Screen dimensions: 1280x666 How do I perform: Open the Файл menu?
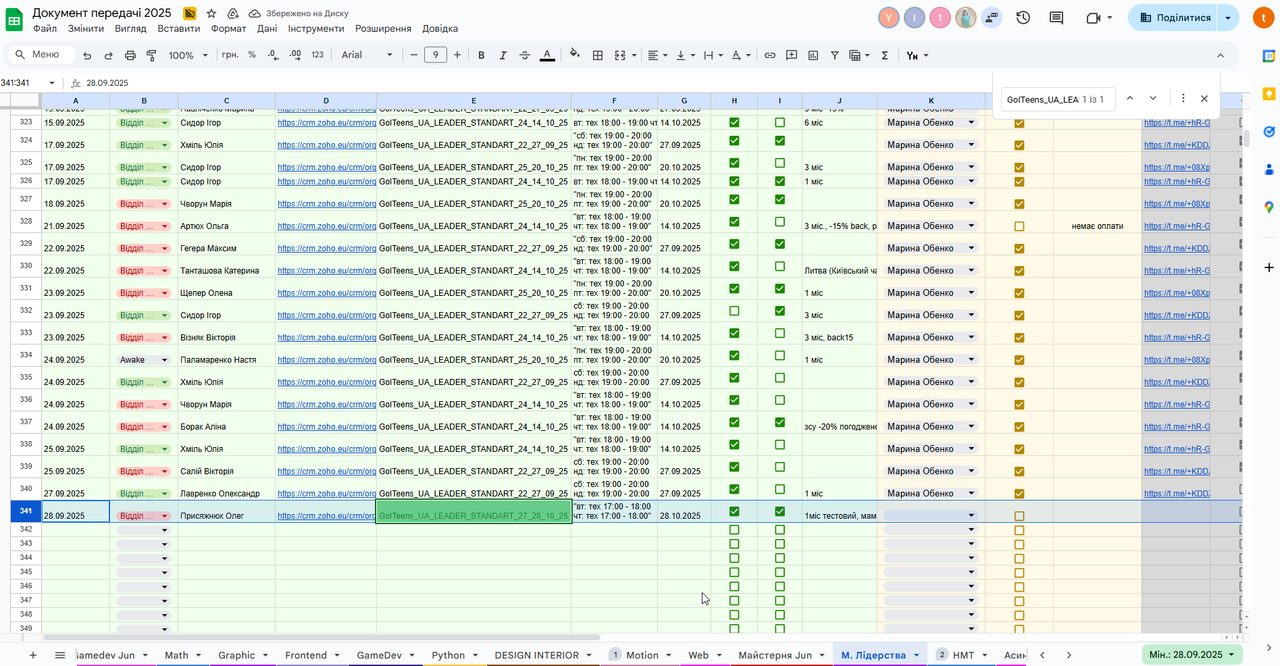[44, 28]
